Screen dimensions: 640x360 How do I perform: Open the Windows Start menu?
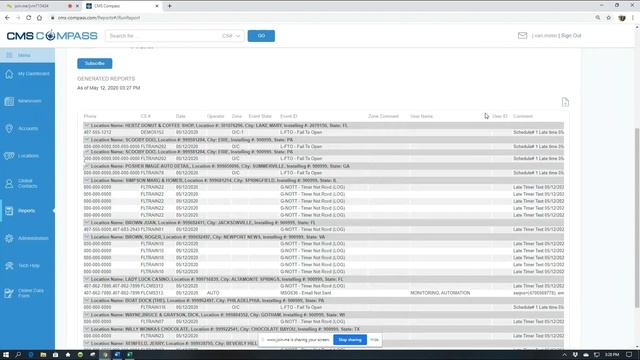6,355
